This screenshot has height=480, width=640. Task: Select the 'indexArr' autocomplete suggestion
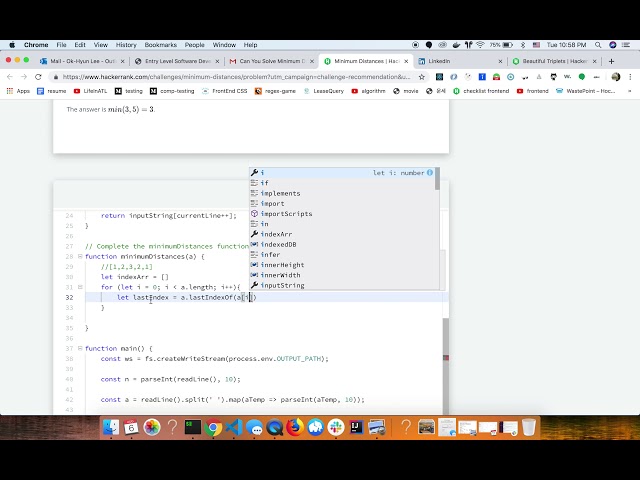pyautogui.click(x=342, y=234)
